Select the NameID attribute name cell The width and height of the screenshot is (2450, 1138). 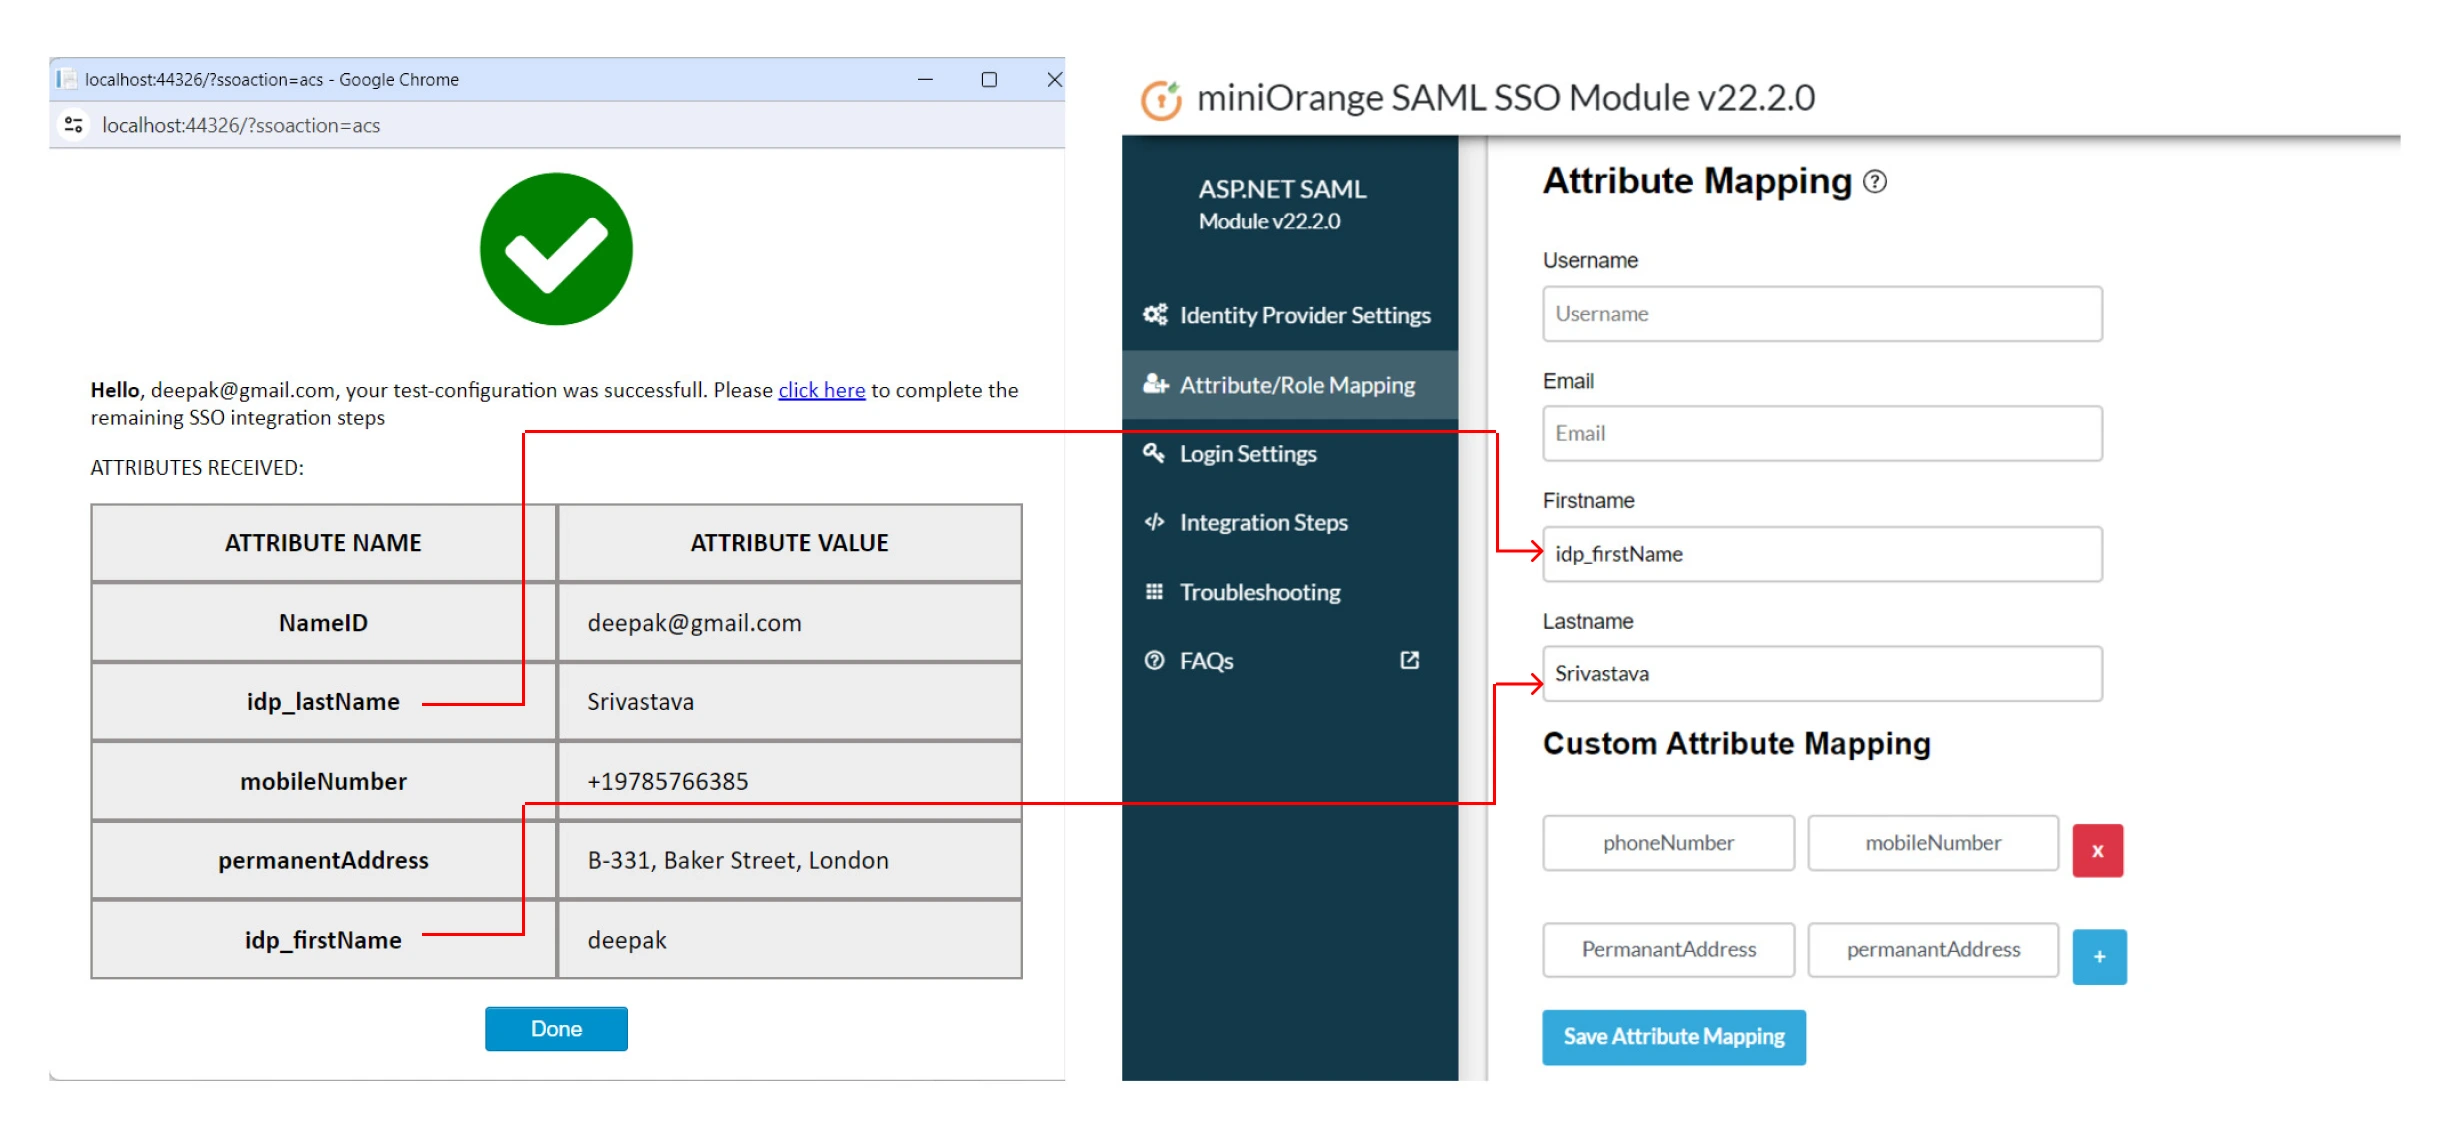(323, 623)
